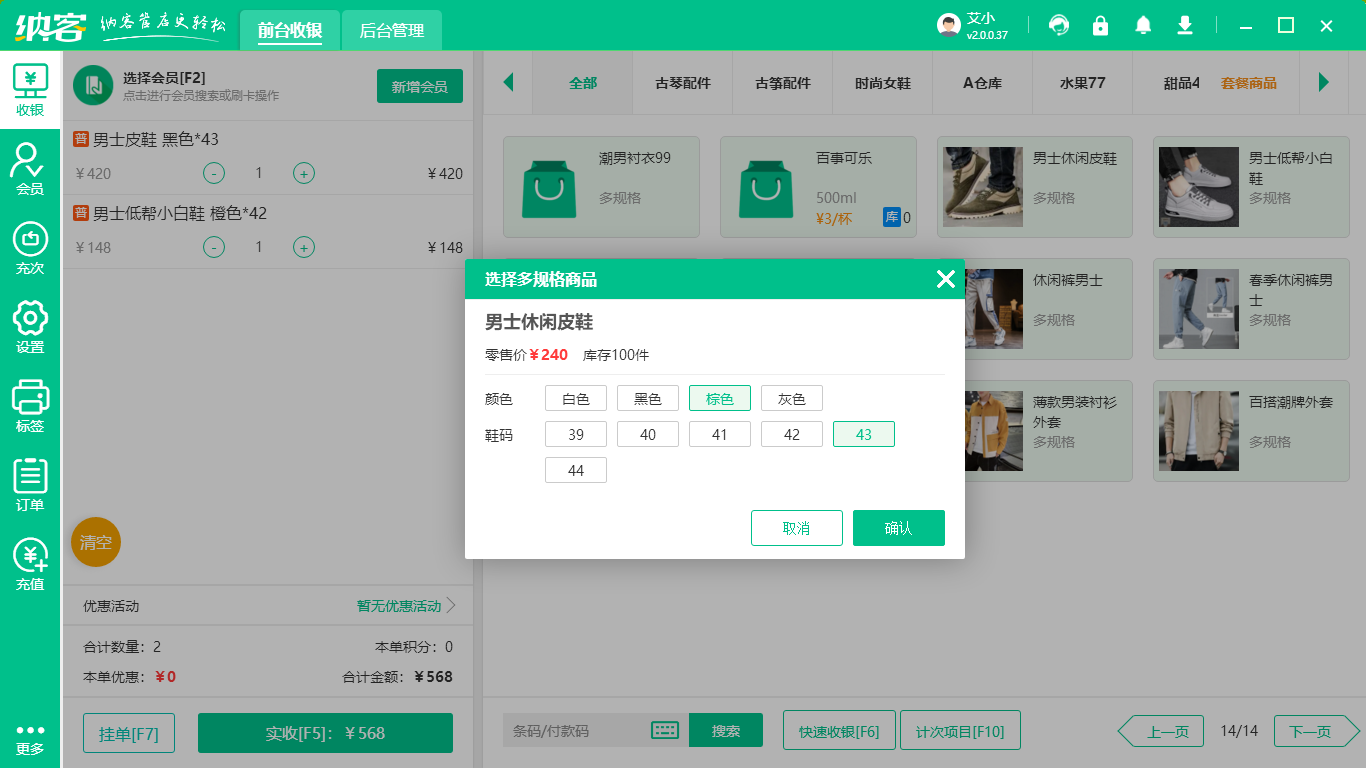The image size is (1366, 768).
Task: Select the 时尚女鞋 category tab
Action: 883,83
